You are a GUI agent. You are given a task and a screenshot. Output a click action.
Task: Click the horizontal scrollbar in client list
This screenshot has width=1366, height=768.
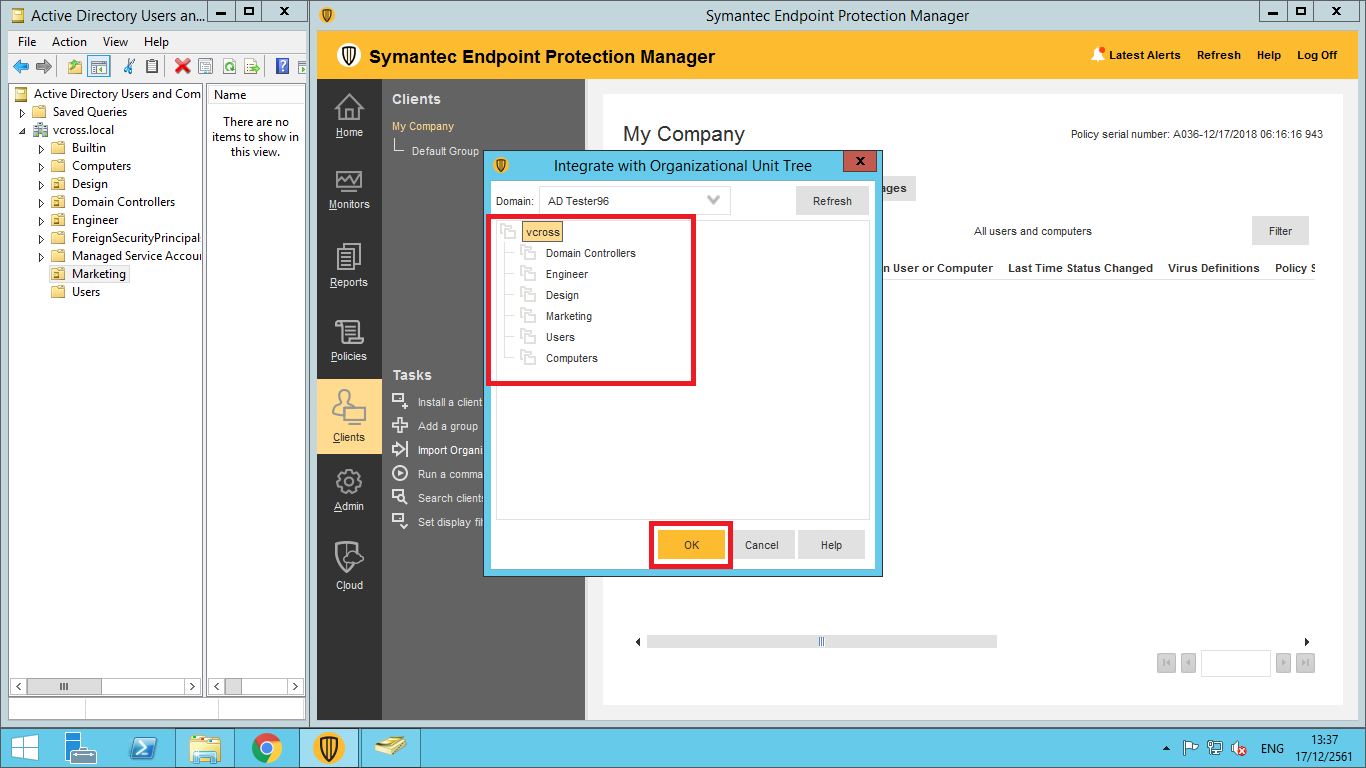(x=821, y=642)
